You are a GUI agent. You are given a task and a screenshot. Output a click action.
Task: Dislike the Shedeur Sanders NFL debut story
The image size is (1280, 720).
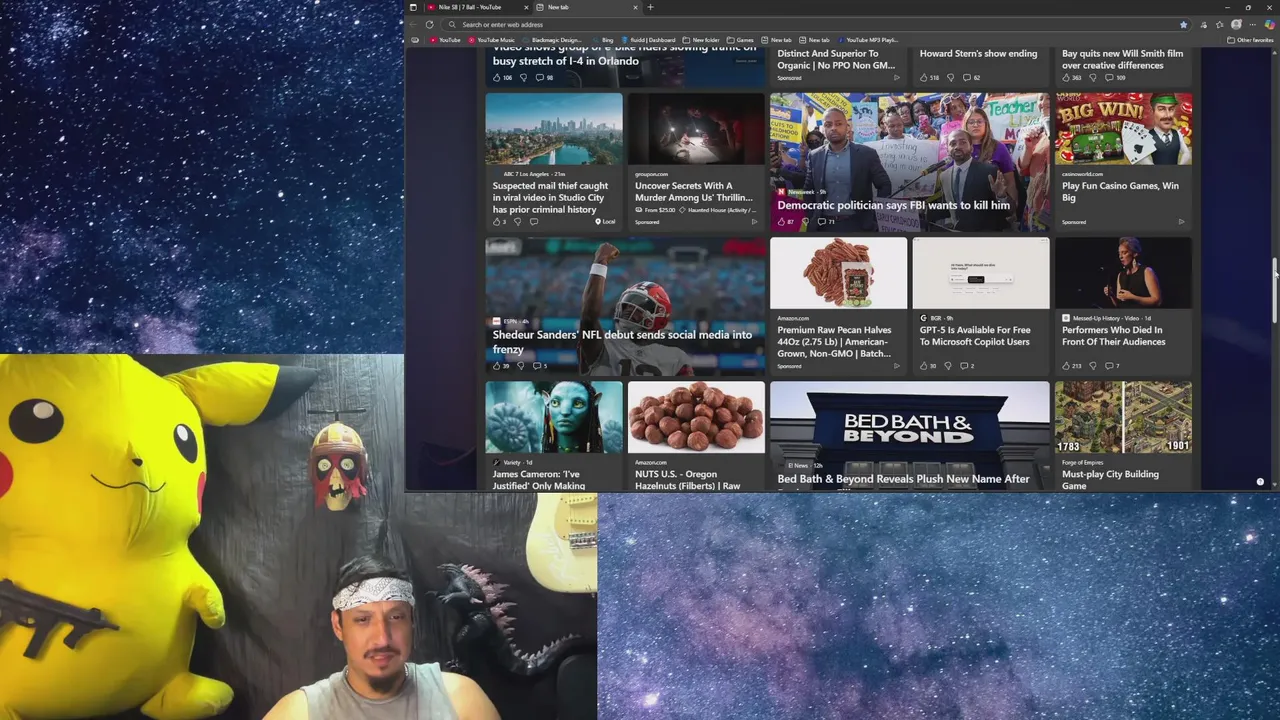point(521,366)
